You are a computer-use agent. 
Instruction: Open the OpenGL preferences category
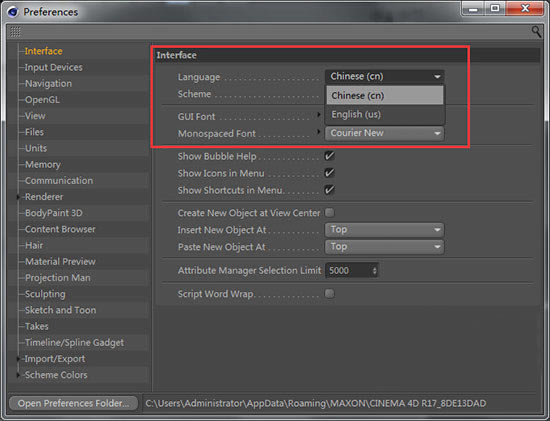point(42,100)
